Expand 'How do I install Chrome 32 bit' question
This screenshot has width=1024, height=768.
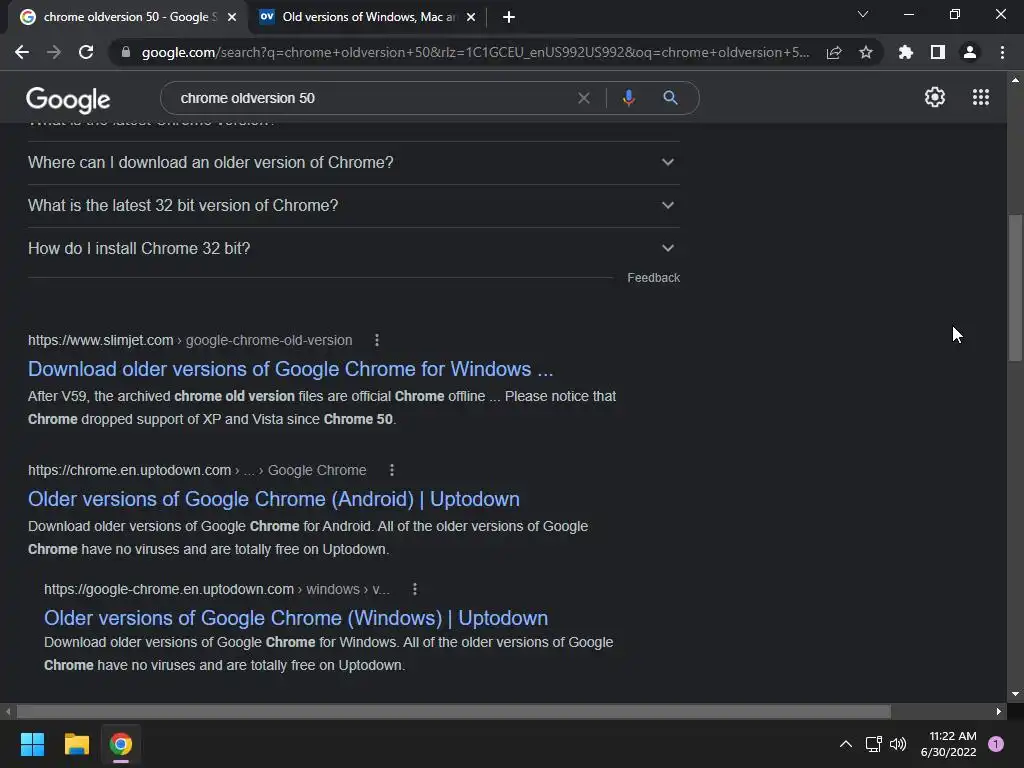click(x=353, y=249)
